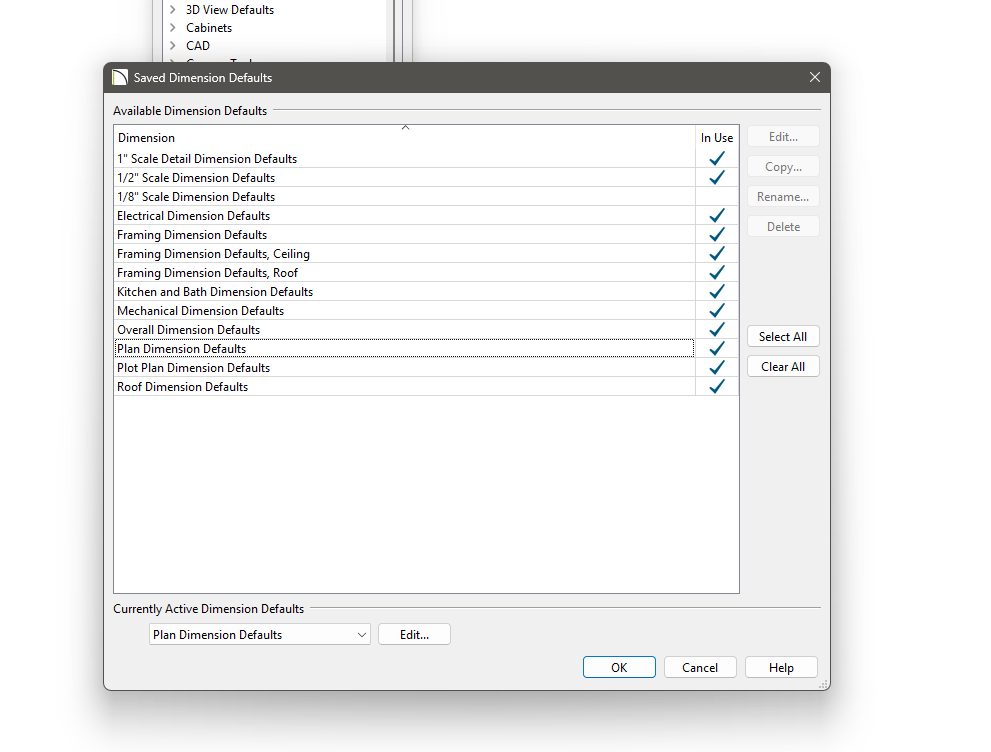Select Kitchen and Bath Dimension Defaults row
991x752 pixels.
(215, 292)
